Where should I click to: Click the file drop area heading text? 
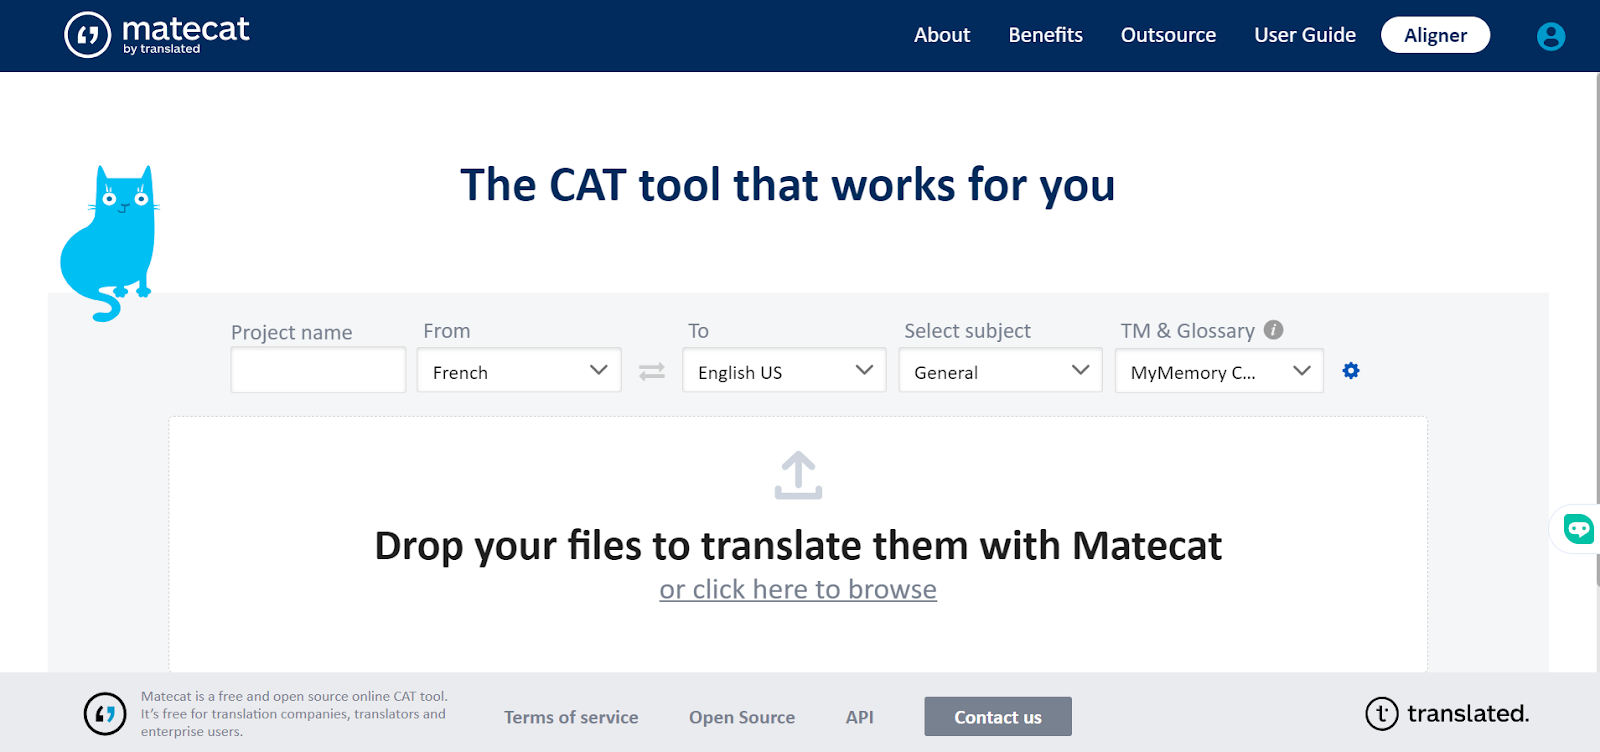pyautogui.click(x=798, y=546)
